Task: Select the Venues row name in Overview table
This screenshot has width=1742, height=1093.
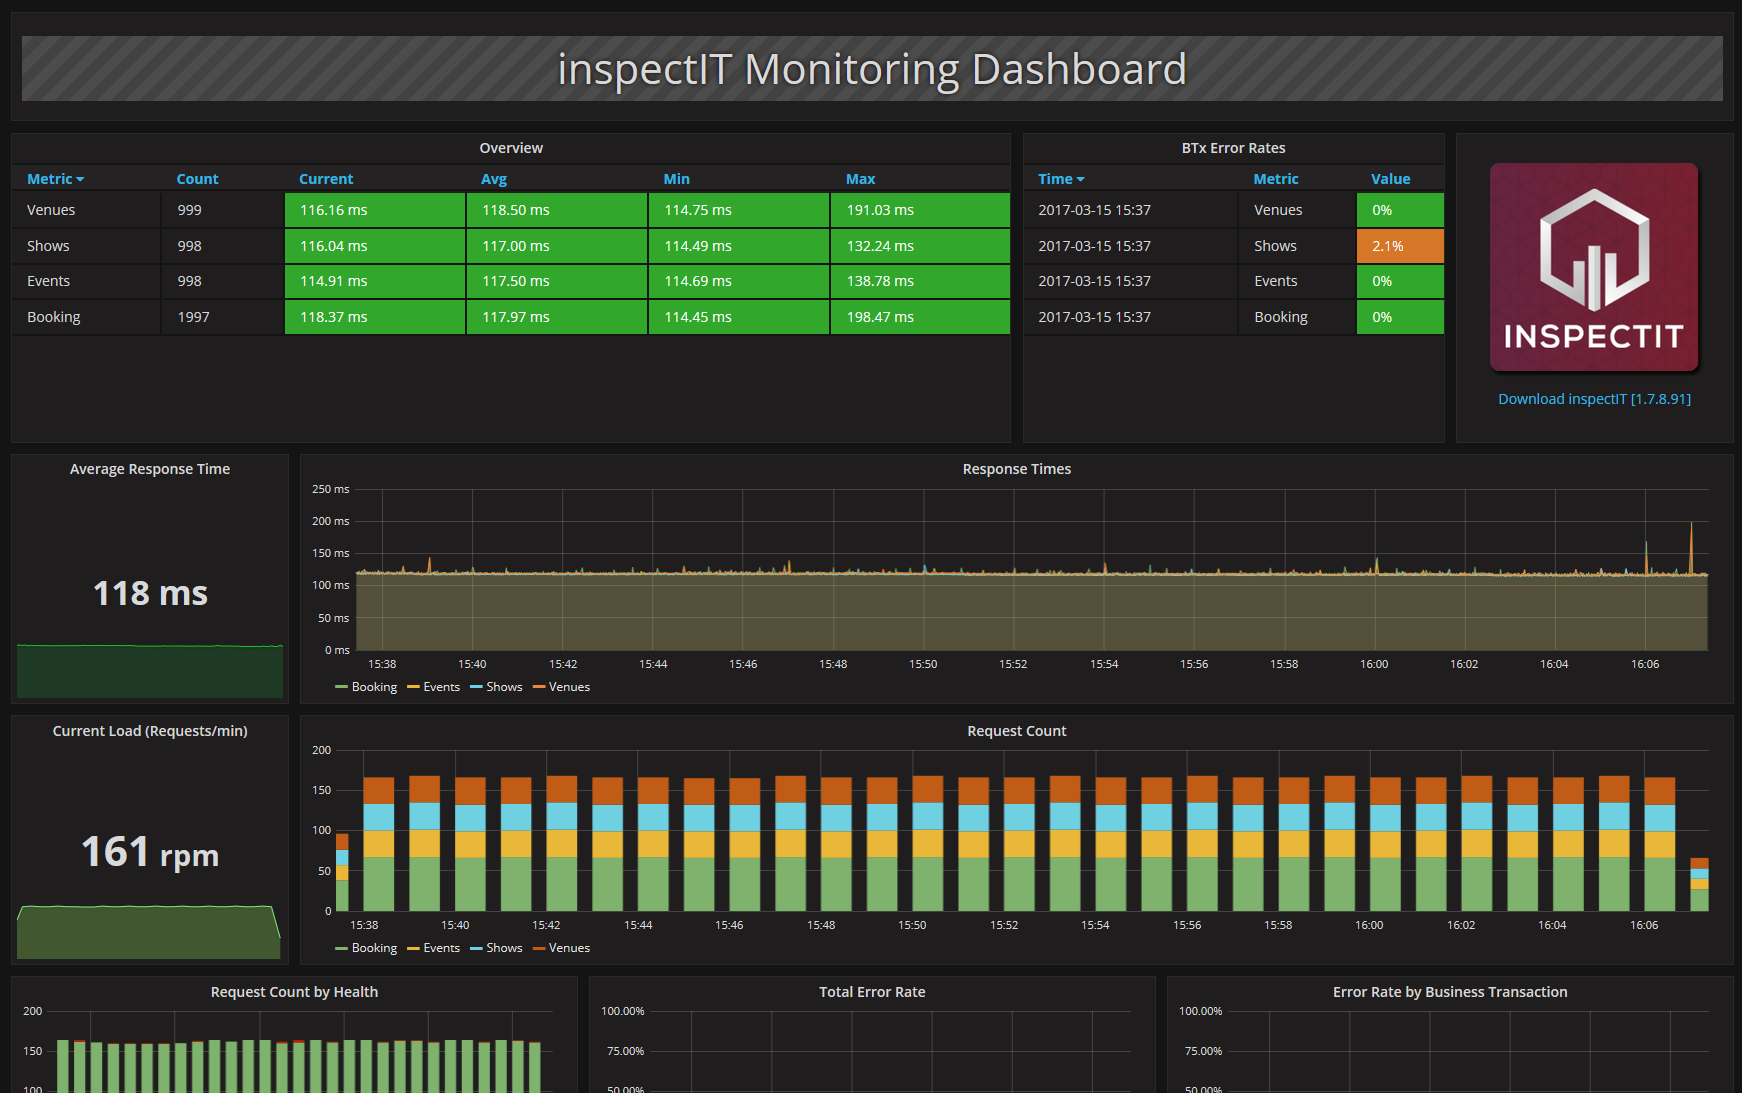Action: pyautogui.click(x=51, y=210)
